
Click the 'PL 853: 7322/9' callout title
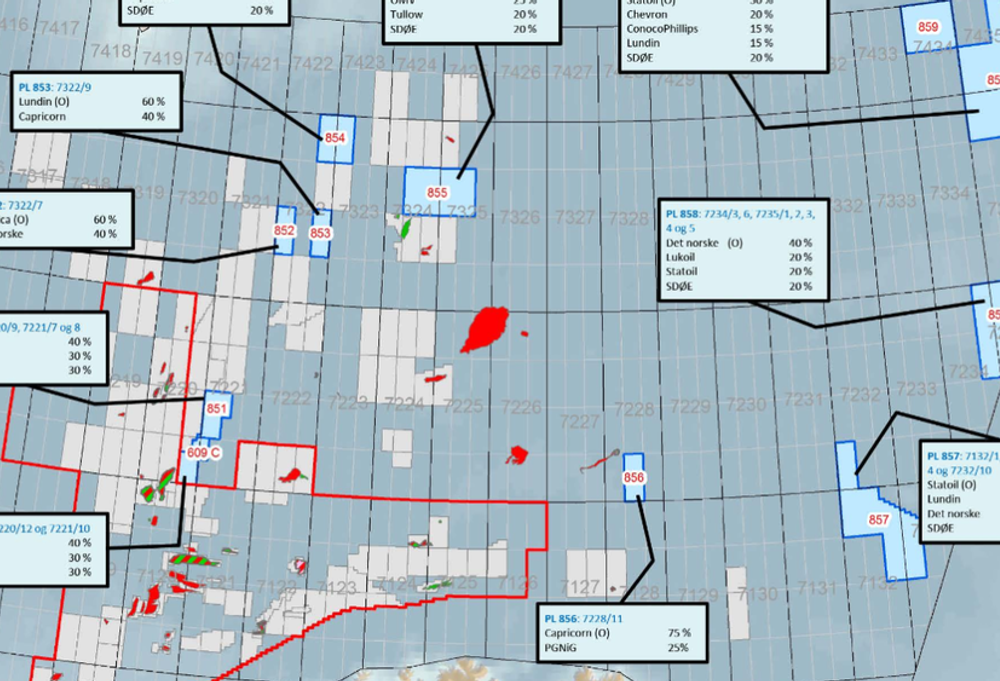(x=55, y=87)
